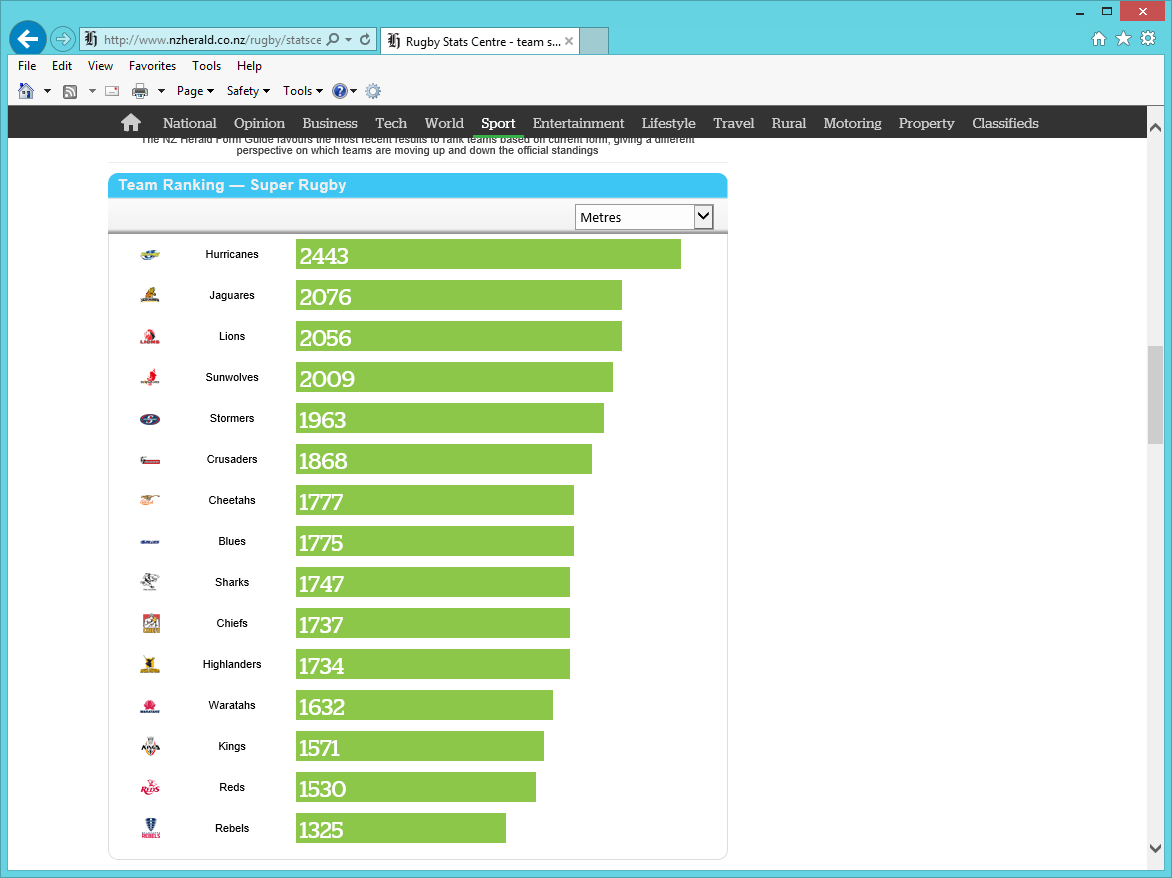The height and width of the screenshot is (878, 1172).
Task: Click the Blues team logo
Action: click(149, 542)
